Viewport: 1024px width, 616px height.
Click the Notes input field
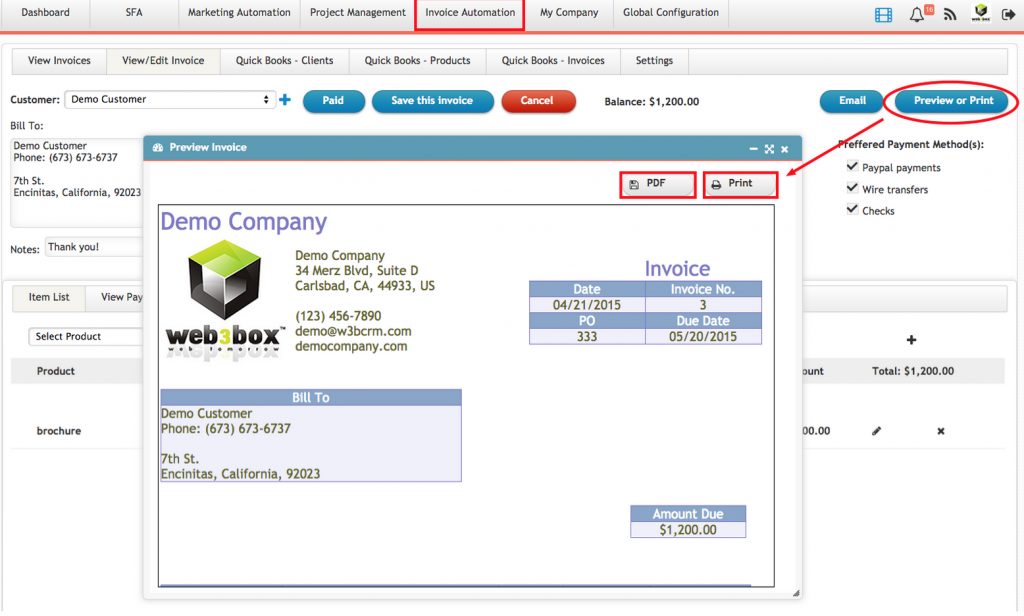coord(94,248)
